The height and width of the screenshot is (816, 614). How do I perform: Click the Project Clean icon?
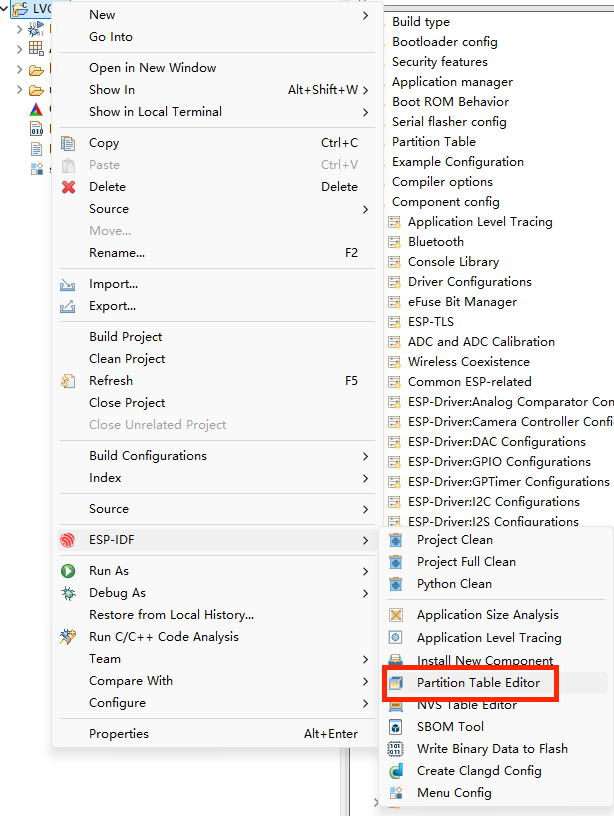click(x=396, y=540)
